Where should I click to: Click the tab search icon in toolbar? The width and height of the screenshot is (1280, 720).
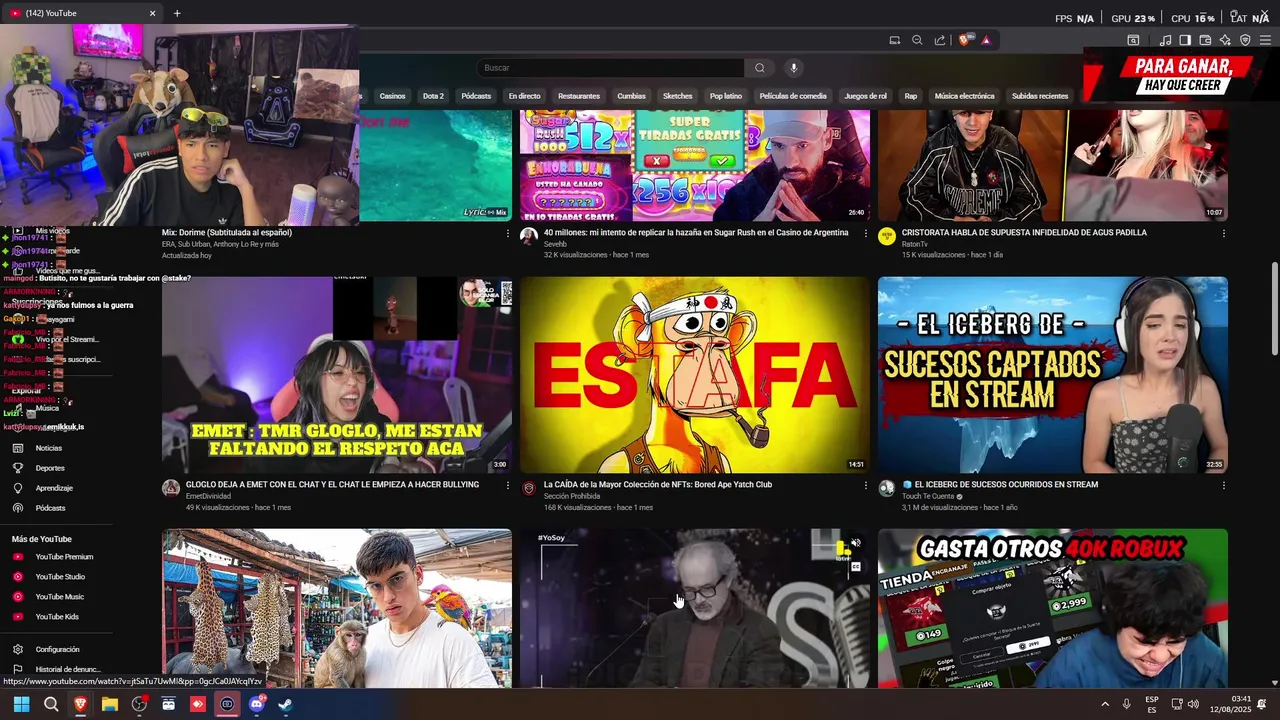tap(1133, 40)
